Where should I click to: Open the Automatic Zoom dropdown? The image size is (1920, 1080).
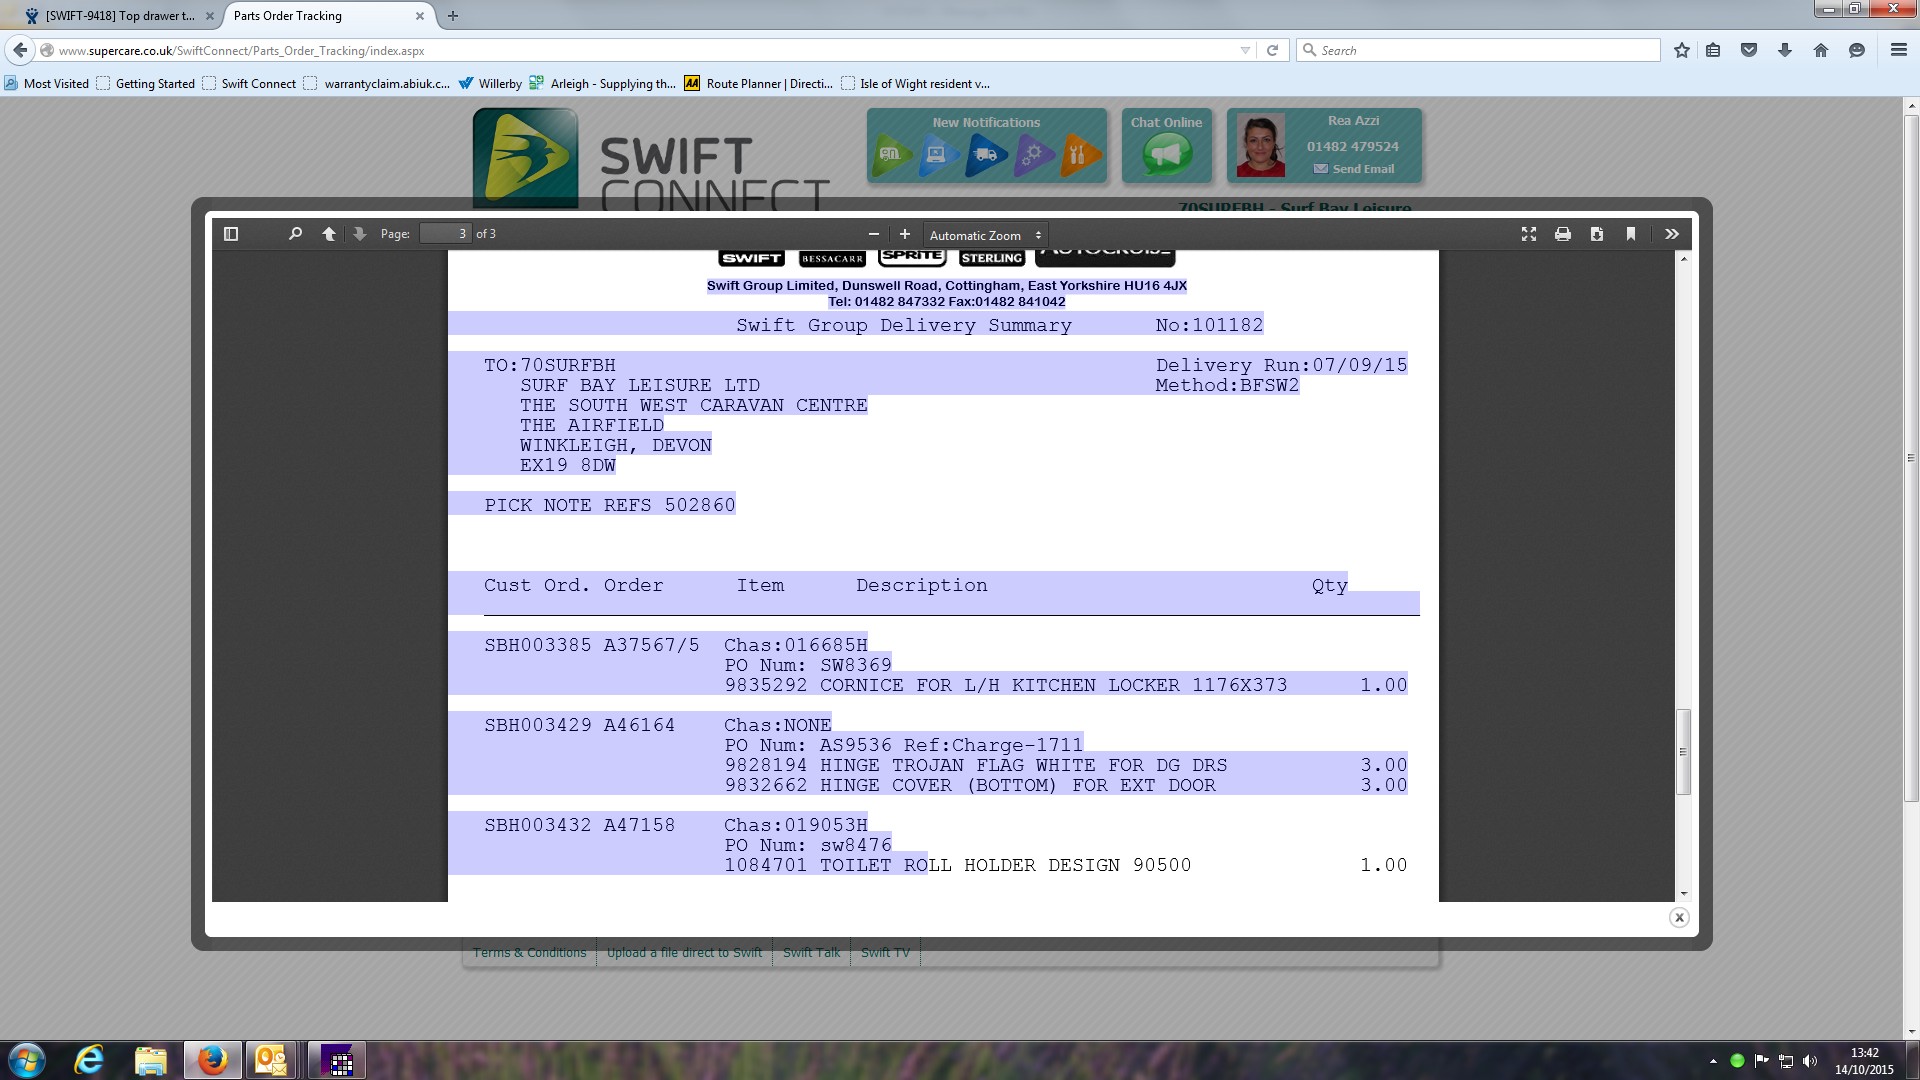(x=985, y=235)
